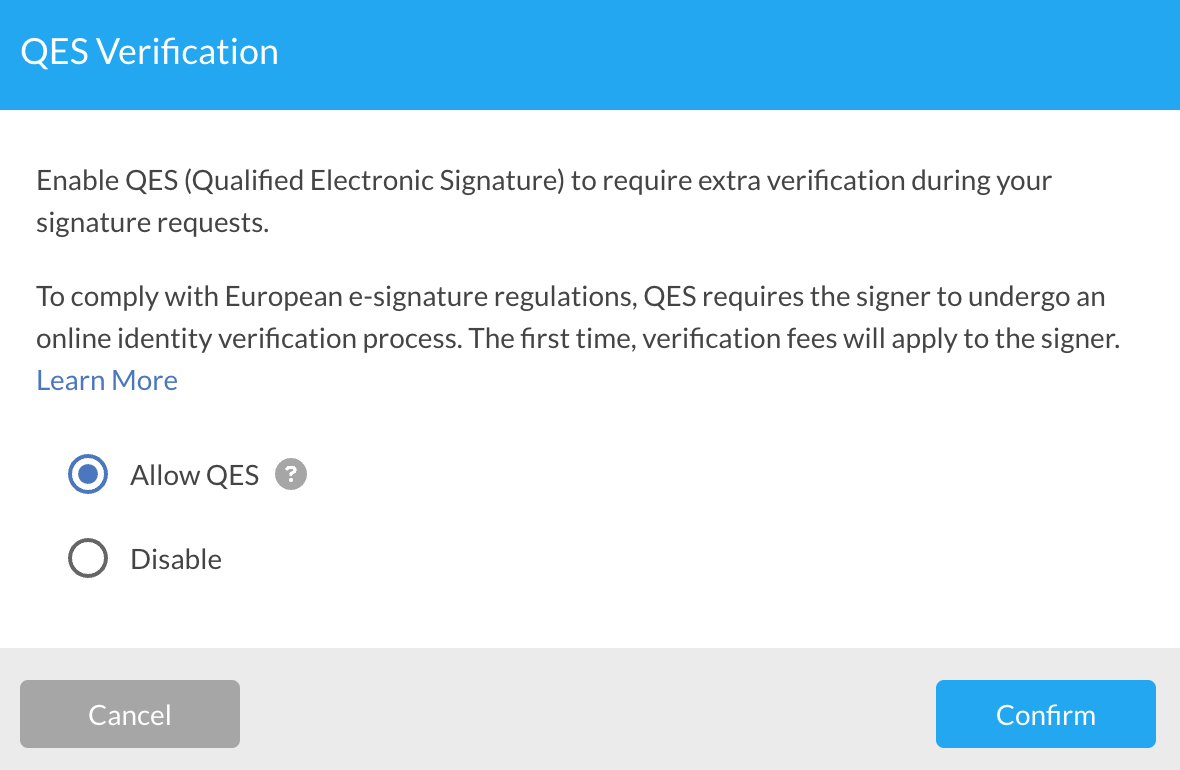Click the question mark help icon beside Allow QES

[x=290, y=474]
